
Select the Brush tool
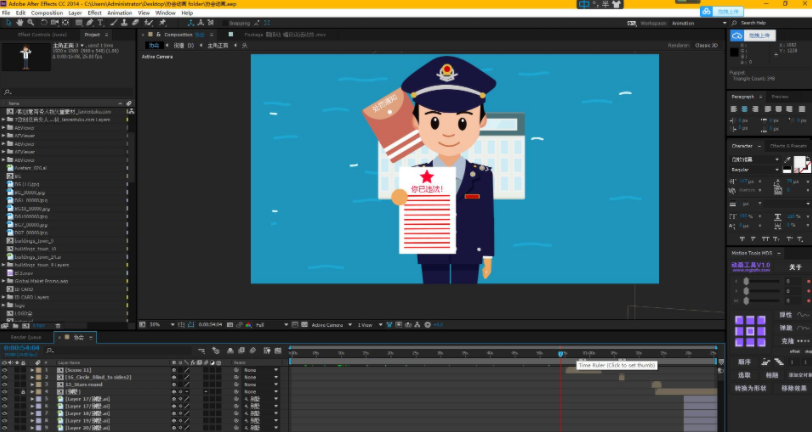point(114,23)
